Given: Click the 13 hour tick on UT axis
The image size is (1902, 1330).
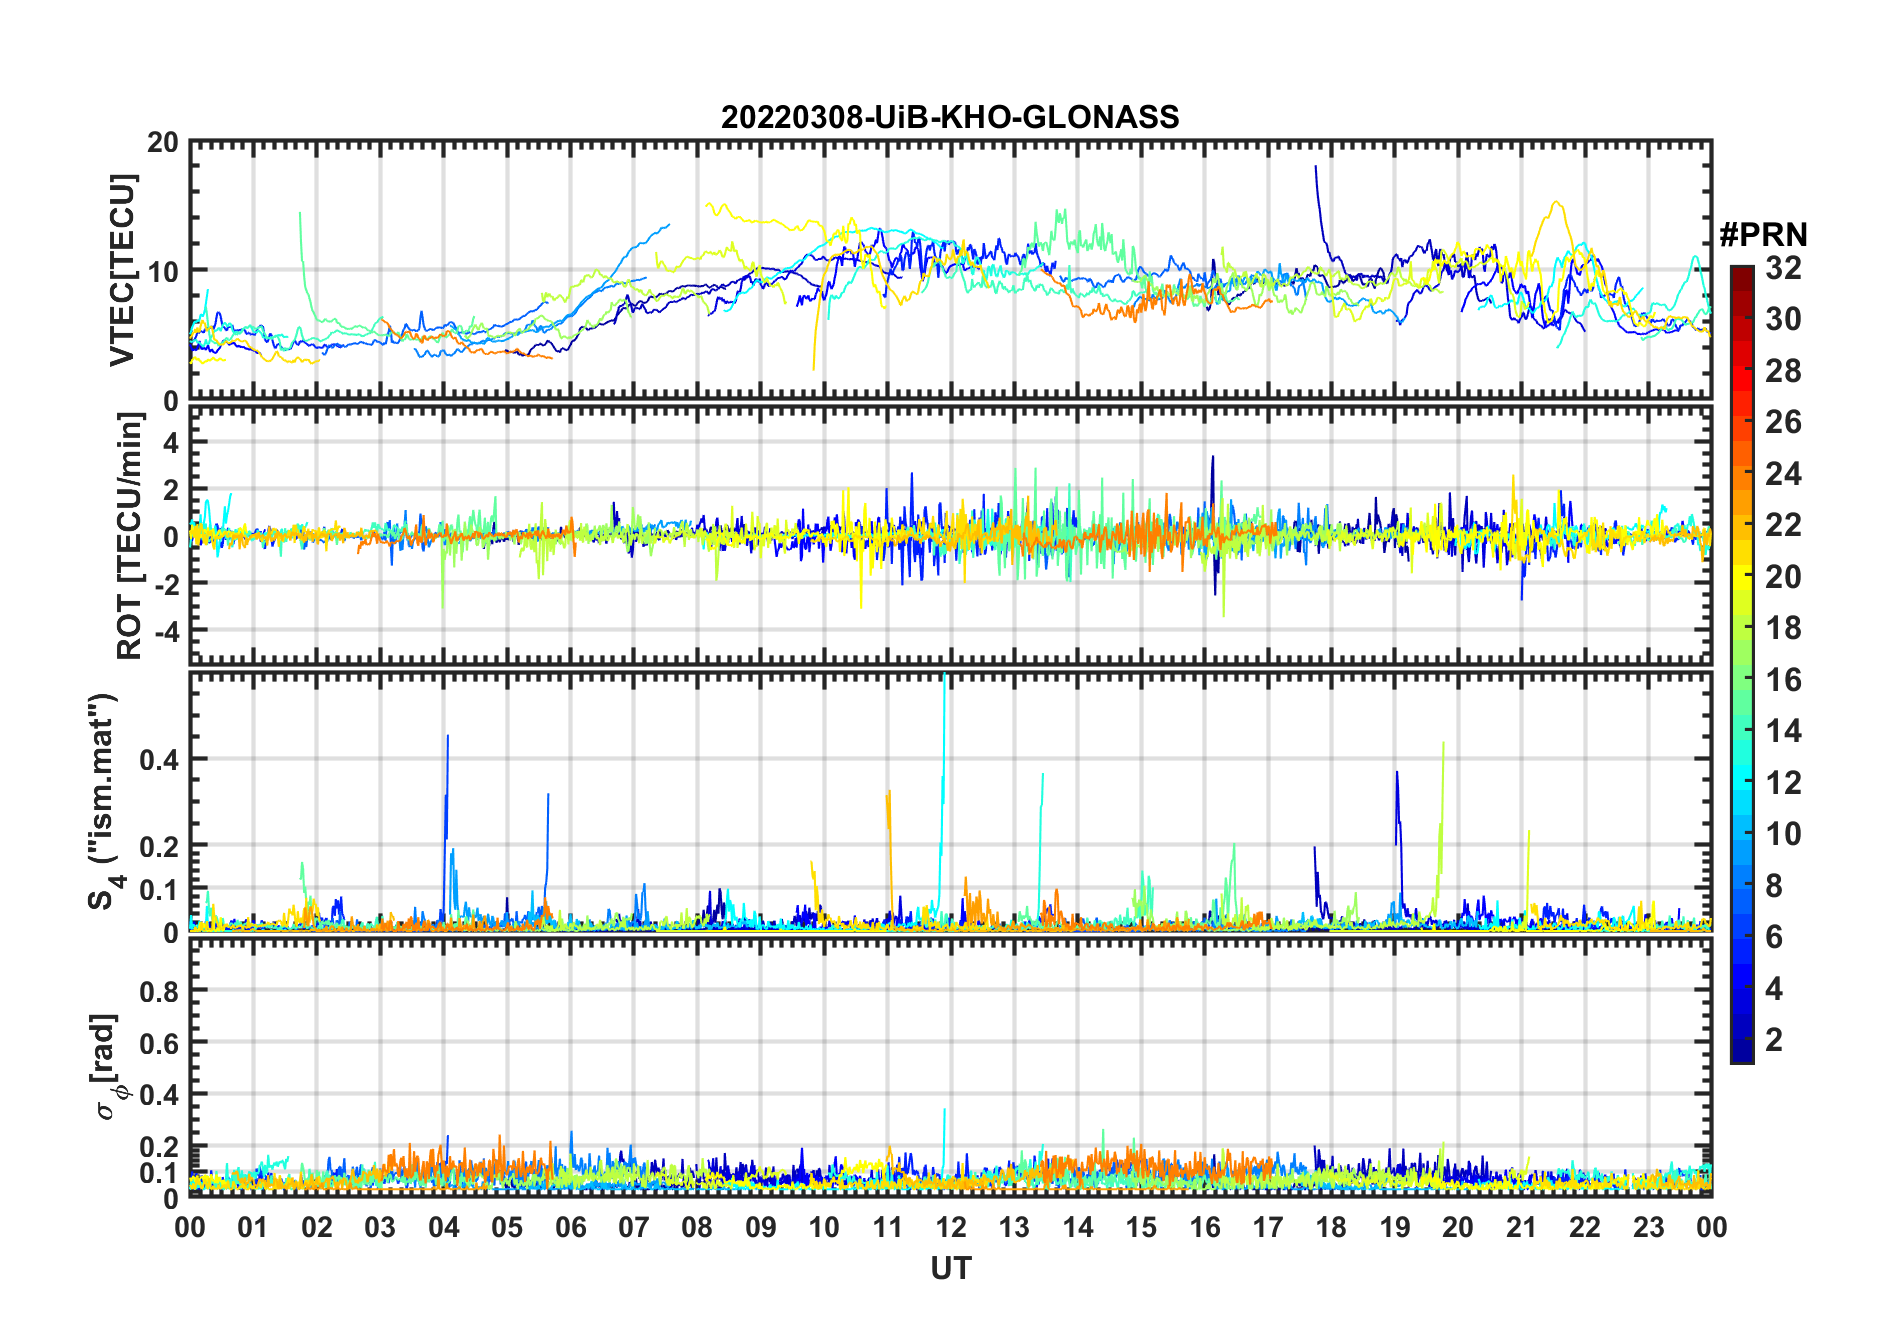Looking at the screenshot, I should pos(1014,1227).
